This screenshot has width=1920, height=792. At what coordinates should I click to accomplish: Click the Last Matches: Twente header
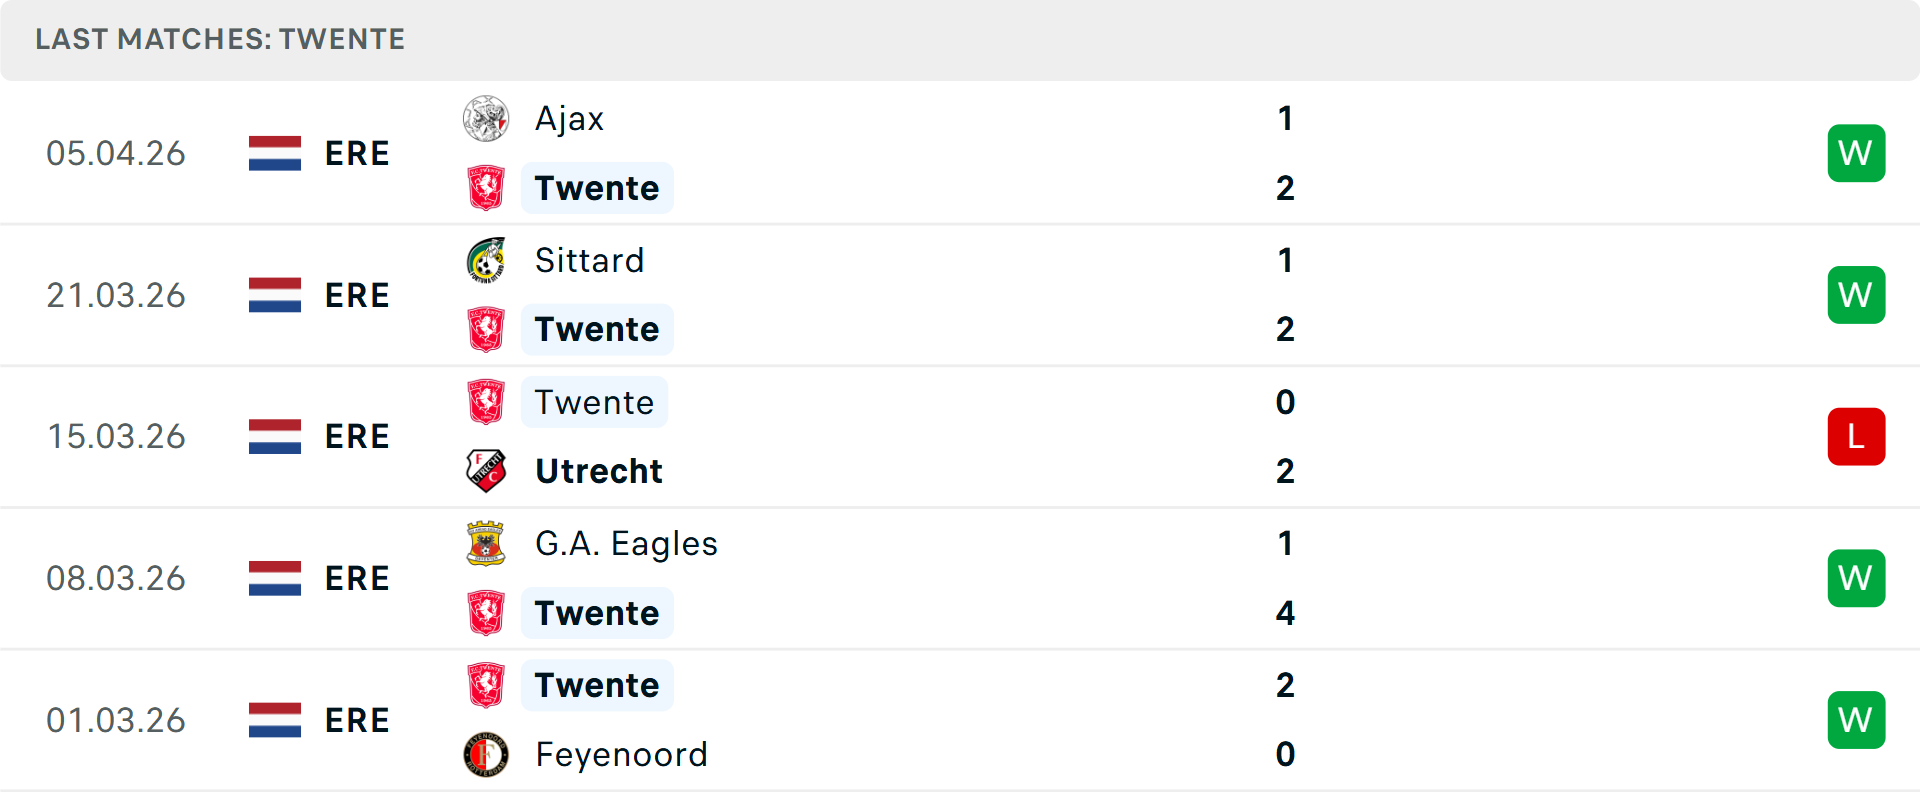pos(220,39)
